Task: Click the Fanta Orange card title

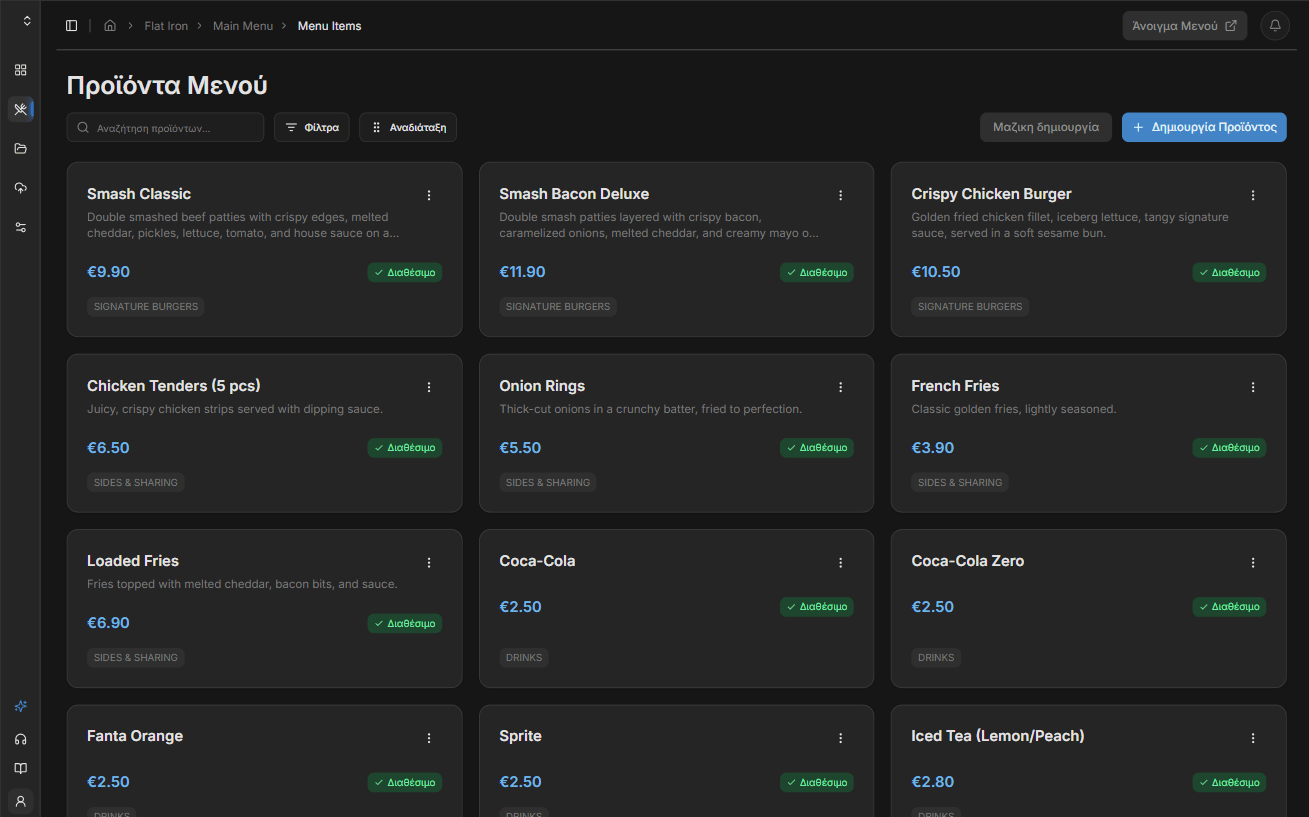Action: 135,736
